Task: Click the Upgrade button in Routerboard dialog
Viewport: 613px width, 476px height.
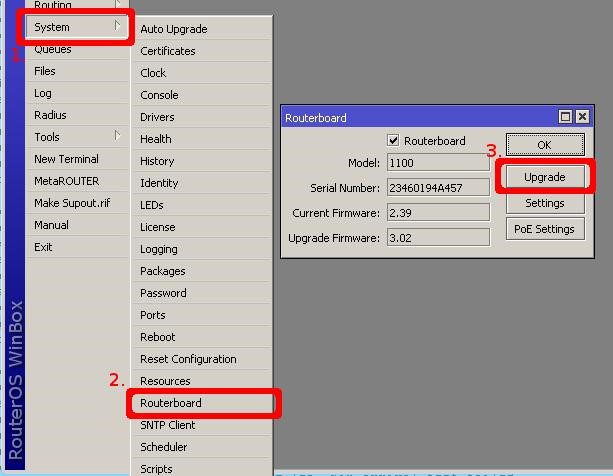Action: (544, 177)
